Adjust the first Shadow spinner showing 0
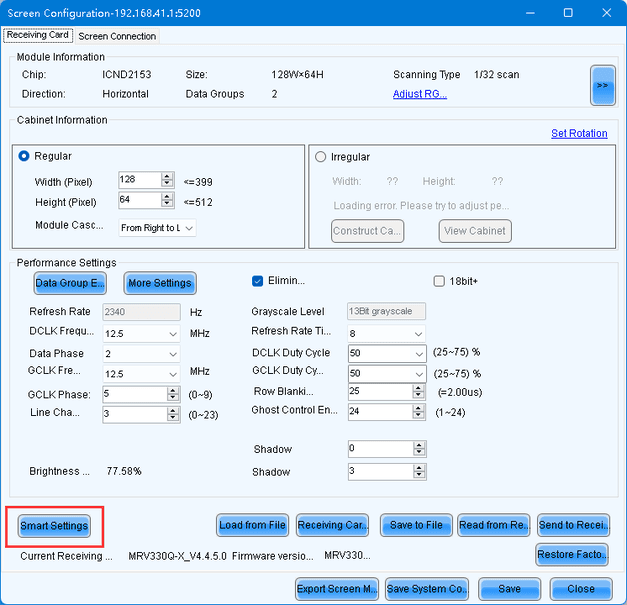The width and height of the screenshot is (627, 605). 419,449
